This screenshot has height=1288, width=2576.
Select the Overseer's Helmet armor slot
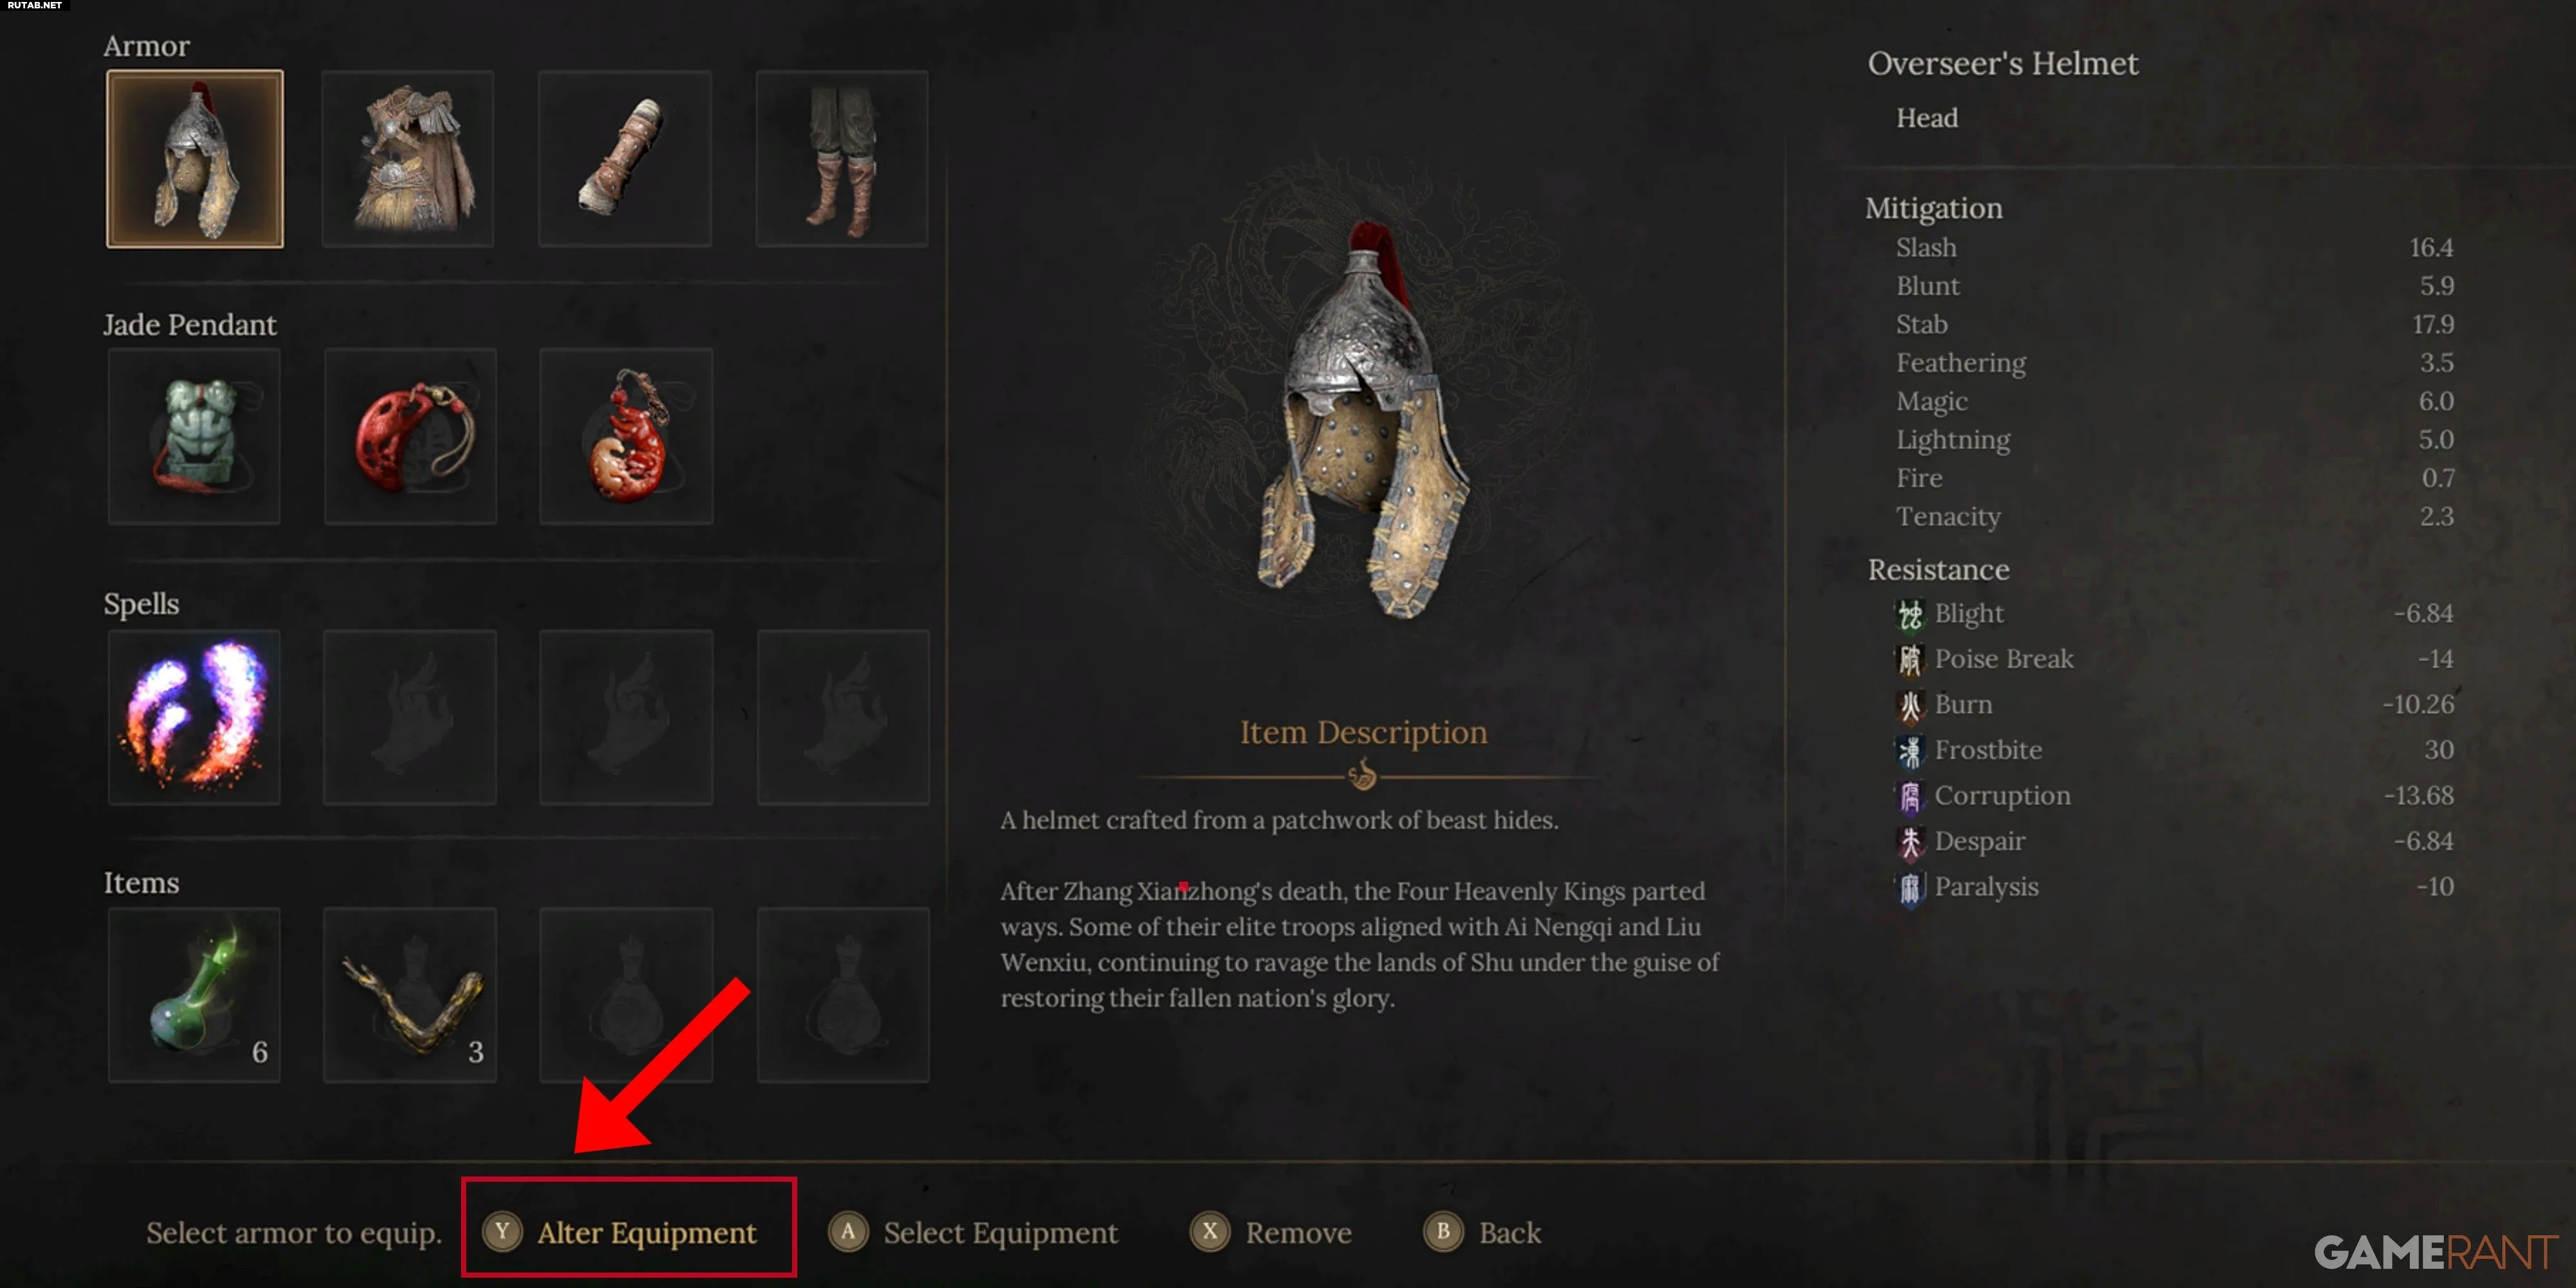click(195, 159)
